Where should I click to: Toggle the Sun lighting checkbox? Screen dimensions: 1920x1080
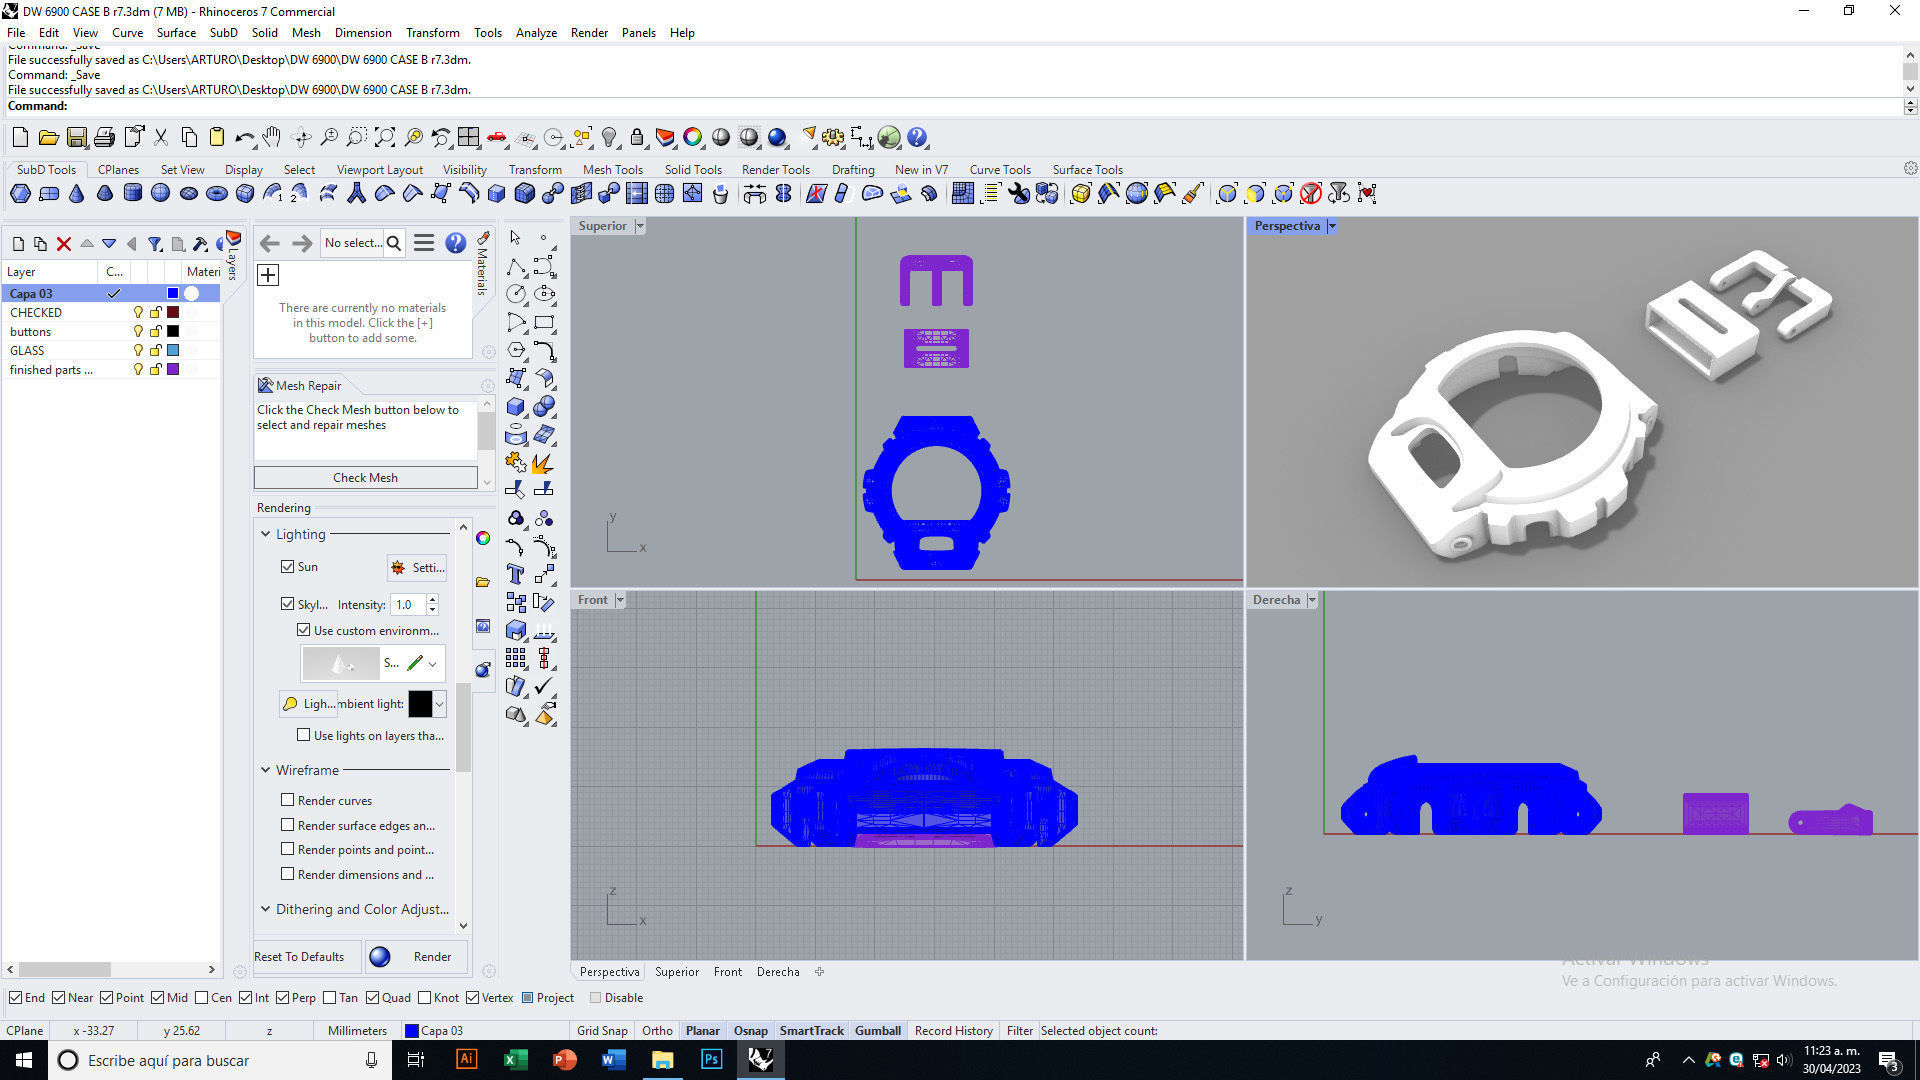point(287,567)
